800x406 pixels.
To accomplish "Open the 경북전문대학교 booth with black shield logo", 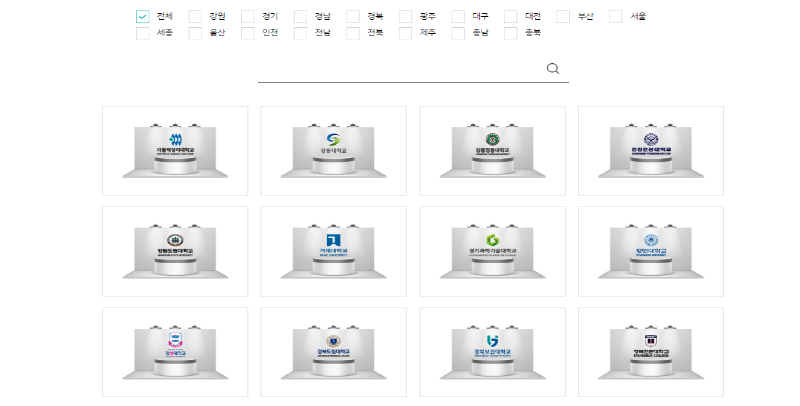I will point(650,352).
